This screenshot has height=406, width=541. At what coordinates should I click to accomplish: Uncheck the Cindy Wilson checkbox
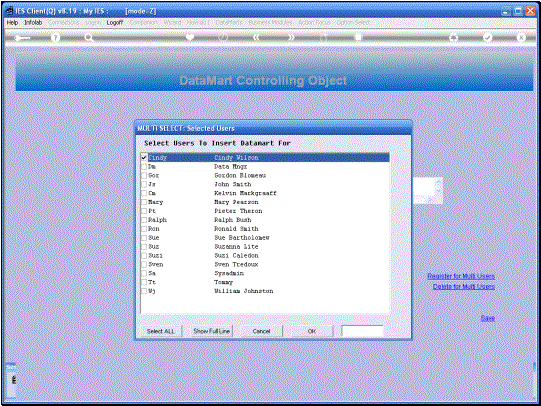pos(144,158)
